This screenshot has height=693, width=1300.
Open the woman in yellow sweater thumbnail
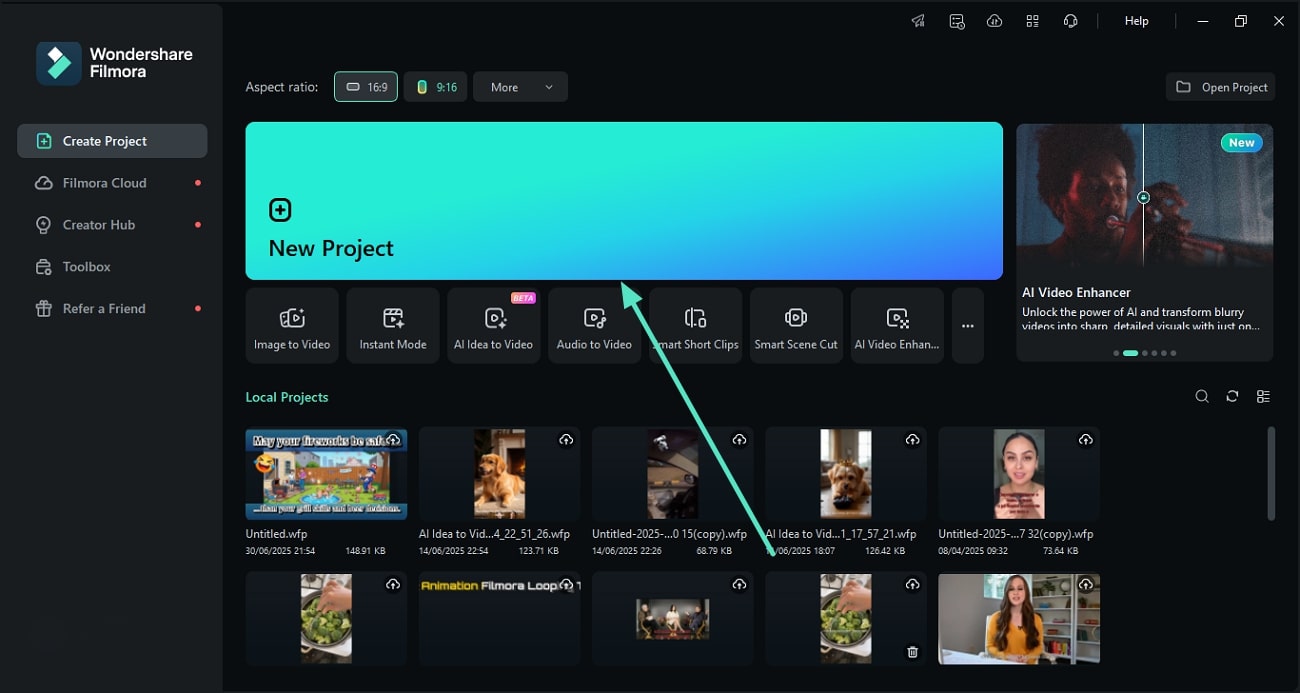[1019, 619]
